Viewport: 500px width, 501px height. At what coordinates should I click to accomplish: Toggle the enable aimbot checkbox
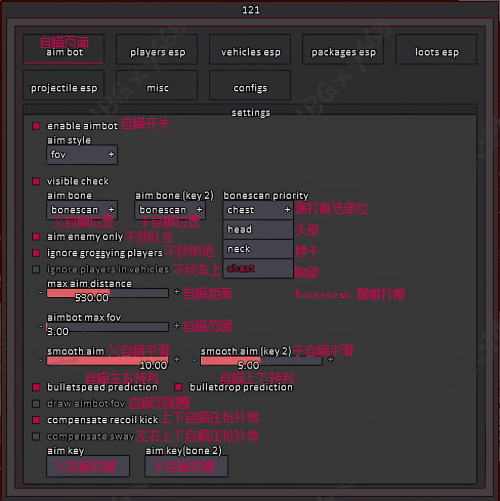pos(36,126)
